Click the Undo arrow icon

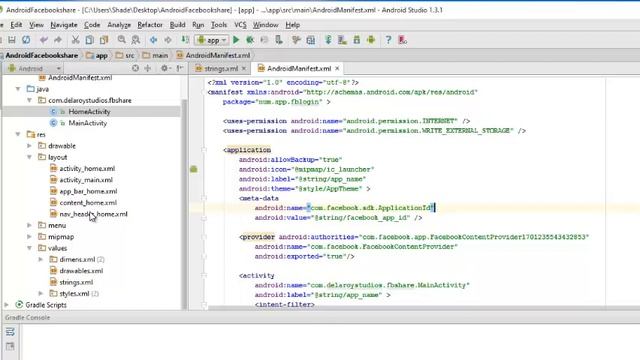point(44,40)
